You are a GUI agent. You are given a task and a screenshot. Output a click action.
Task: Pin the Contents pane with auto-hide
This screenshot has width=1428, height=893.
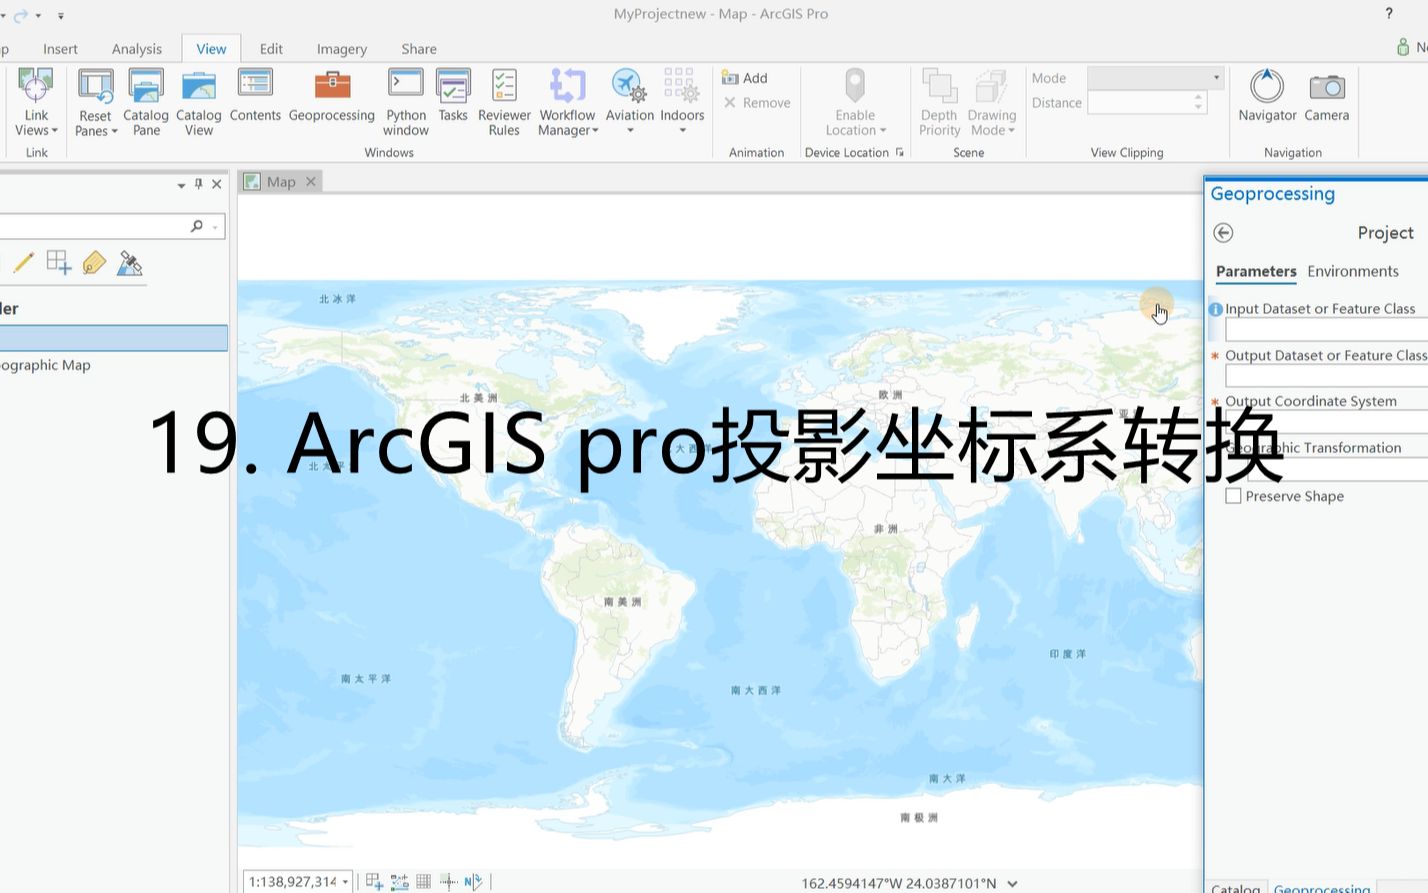199,184
